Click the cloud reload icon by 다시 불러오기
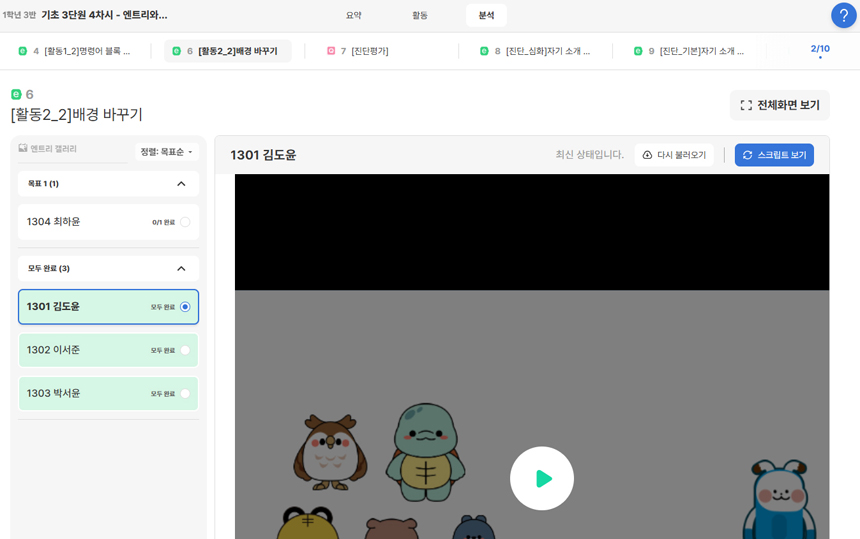The height and width of the screenshot is (539, 860). pyautogui.click(x=647, y=155)
